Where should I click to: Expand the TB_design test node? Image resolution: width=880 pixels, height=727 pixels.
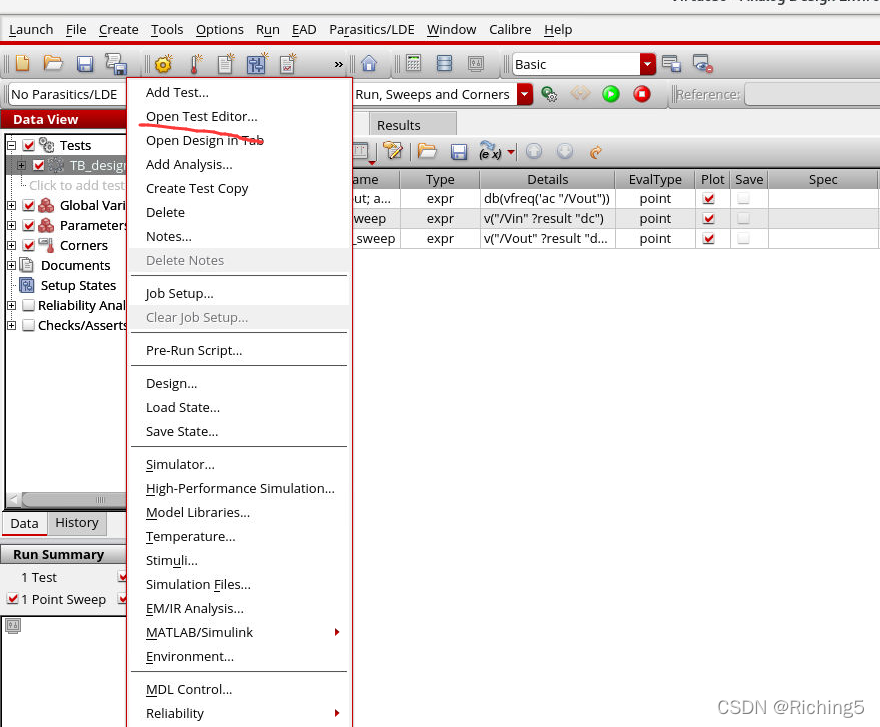coord(21,165)
